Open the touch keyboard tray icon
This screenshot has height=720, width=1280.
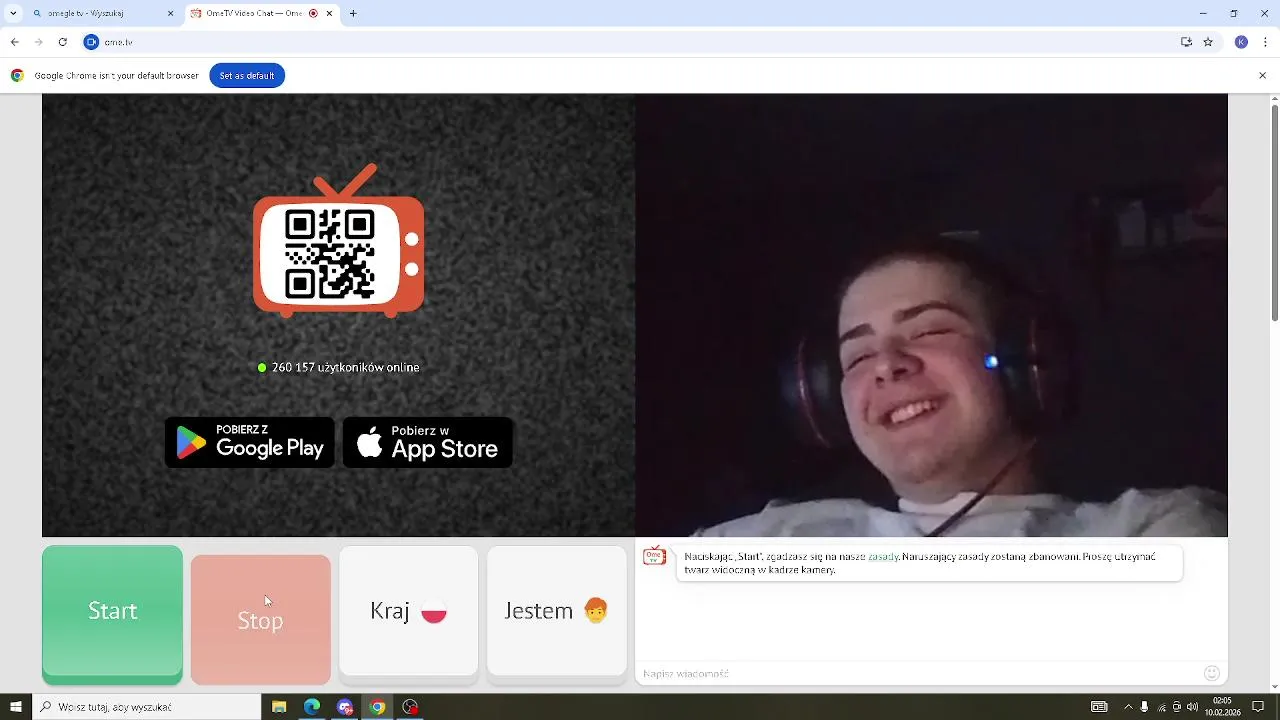point(1099,707)
